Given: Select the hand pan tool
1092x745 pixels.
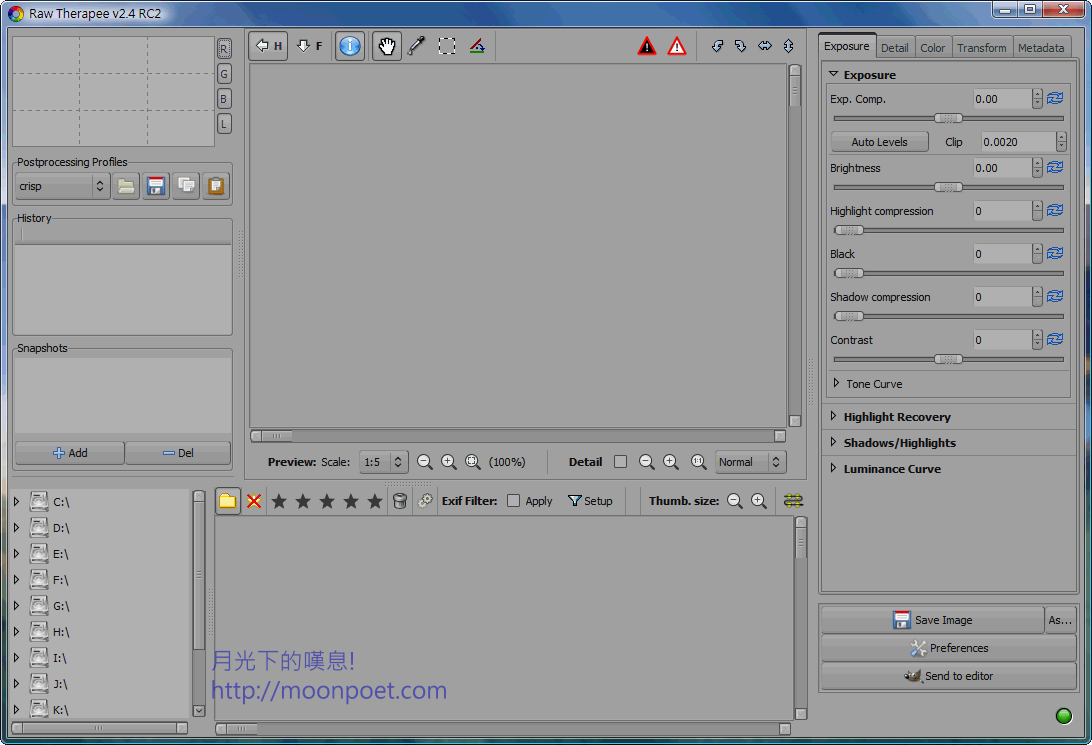Looking at the screenshot, I should (x=387, y=46).
